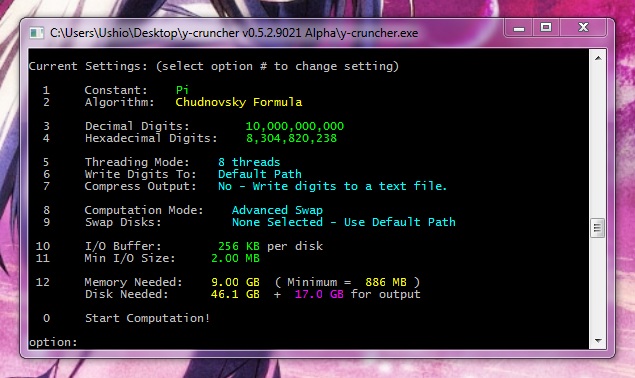This screenshot has height=378, width=635.
Task: Click 'Default Path' write digits value
Action: (x=260, y=174)
